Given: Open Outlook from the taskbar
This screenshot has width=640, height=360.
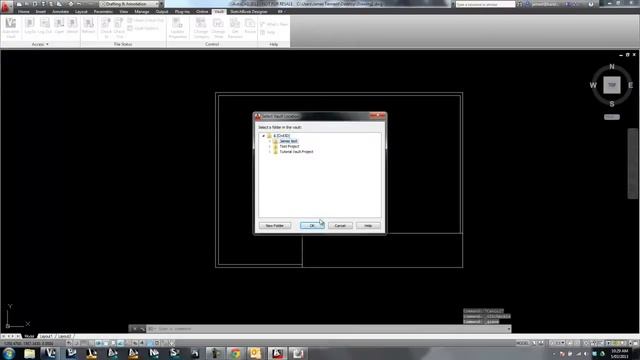Looking at the screenshot, I should 256,353.
